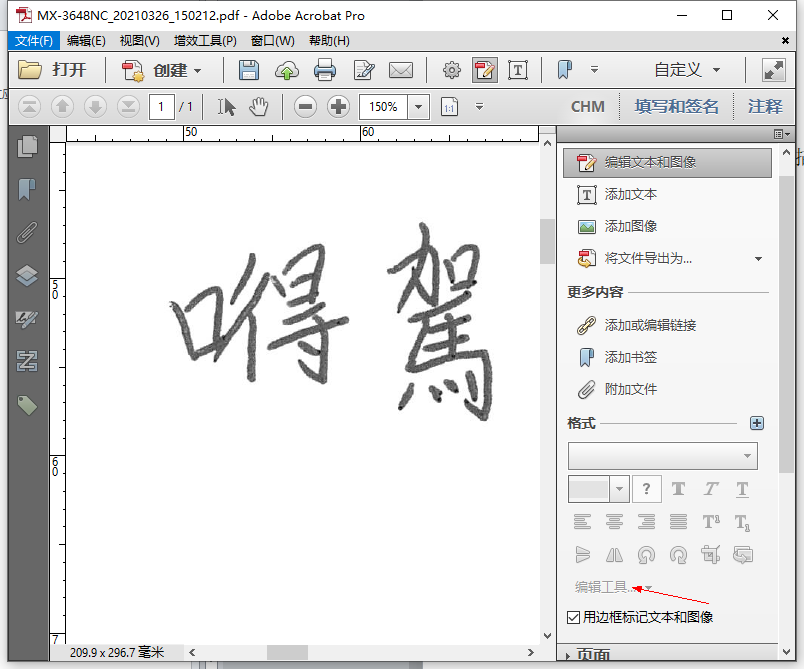Switch to full-screen with the expand arrows icon

tap(774, 70)
